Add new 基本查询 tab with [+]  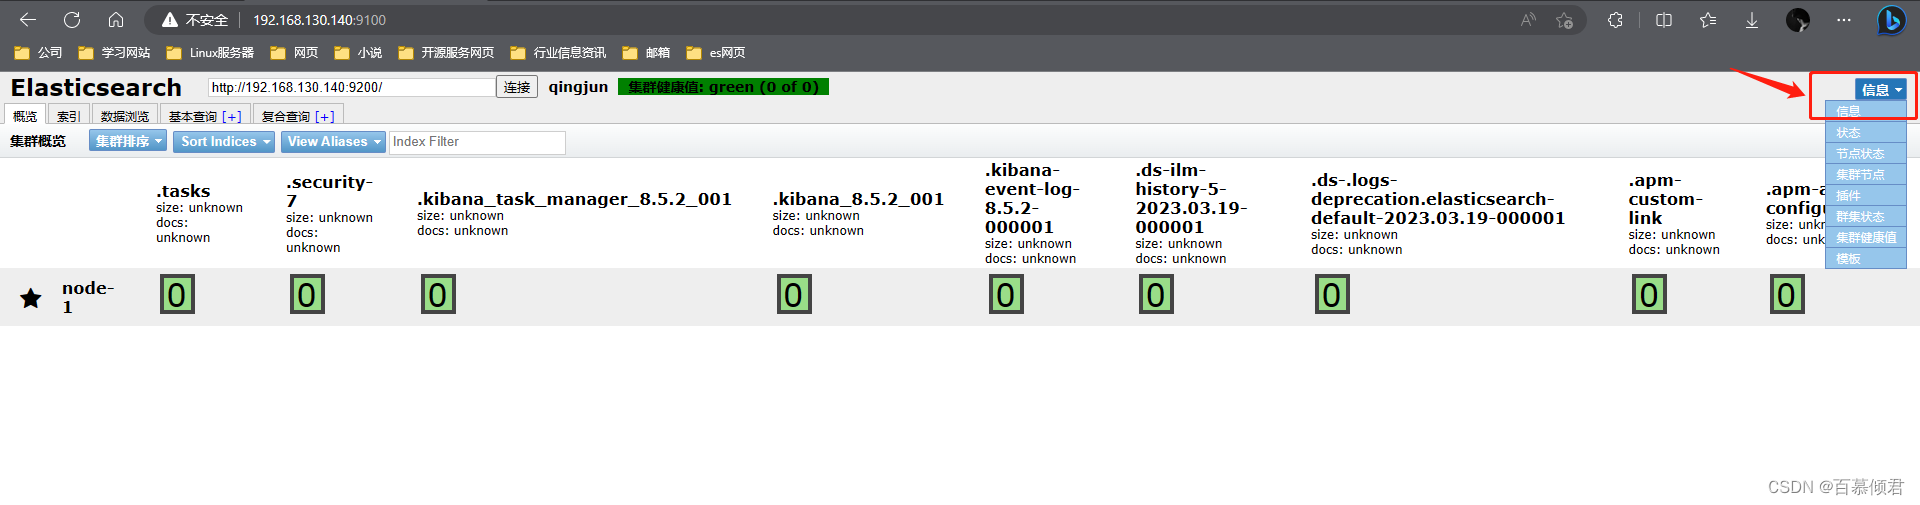click(x=232, y=117)
